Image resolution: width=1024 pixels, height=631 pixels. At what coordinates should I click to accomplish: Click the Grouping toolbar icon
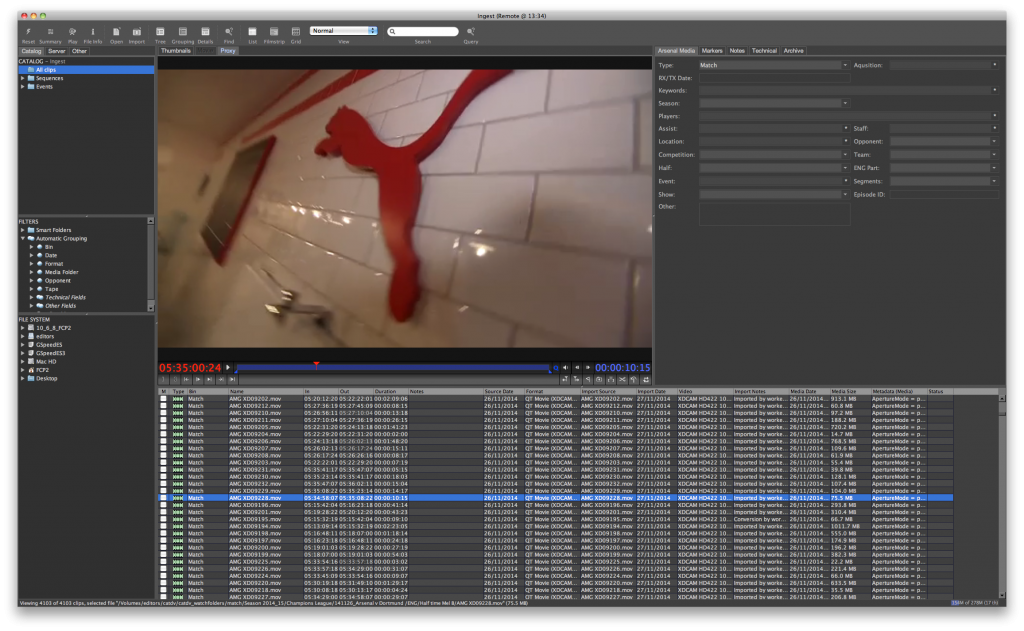click(x=183, y=32)
